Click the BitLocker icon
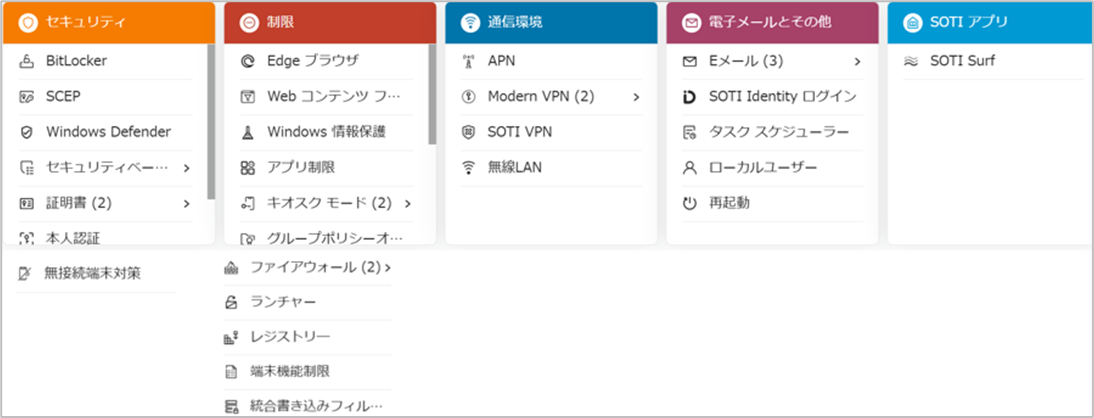The image size is (1094, 418). point(27,61)
